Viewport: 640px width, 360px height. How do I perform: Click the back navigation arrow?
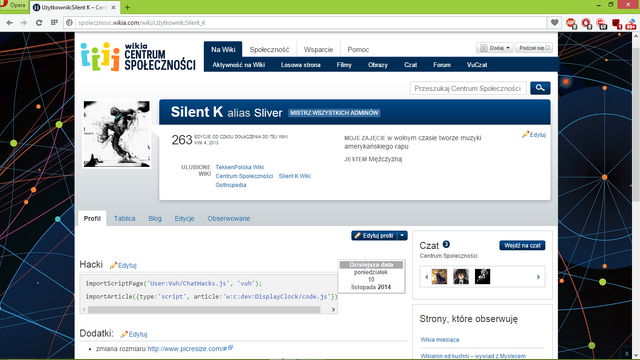(x=9, y=23)
